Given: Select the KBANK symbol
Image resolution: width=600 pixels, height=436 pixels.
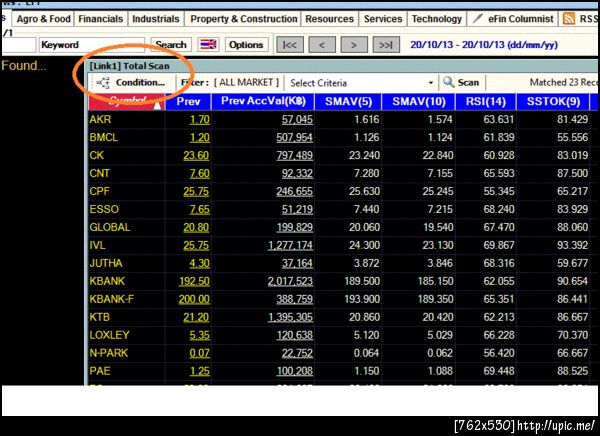Looking at the screenshot, I should pos(107,281).
